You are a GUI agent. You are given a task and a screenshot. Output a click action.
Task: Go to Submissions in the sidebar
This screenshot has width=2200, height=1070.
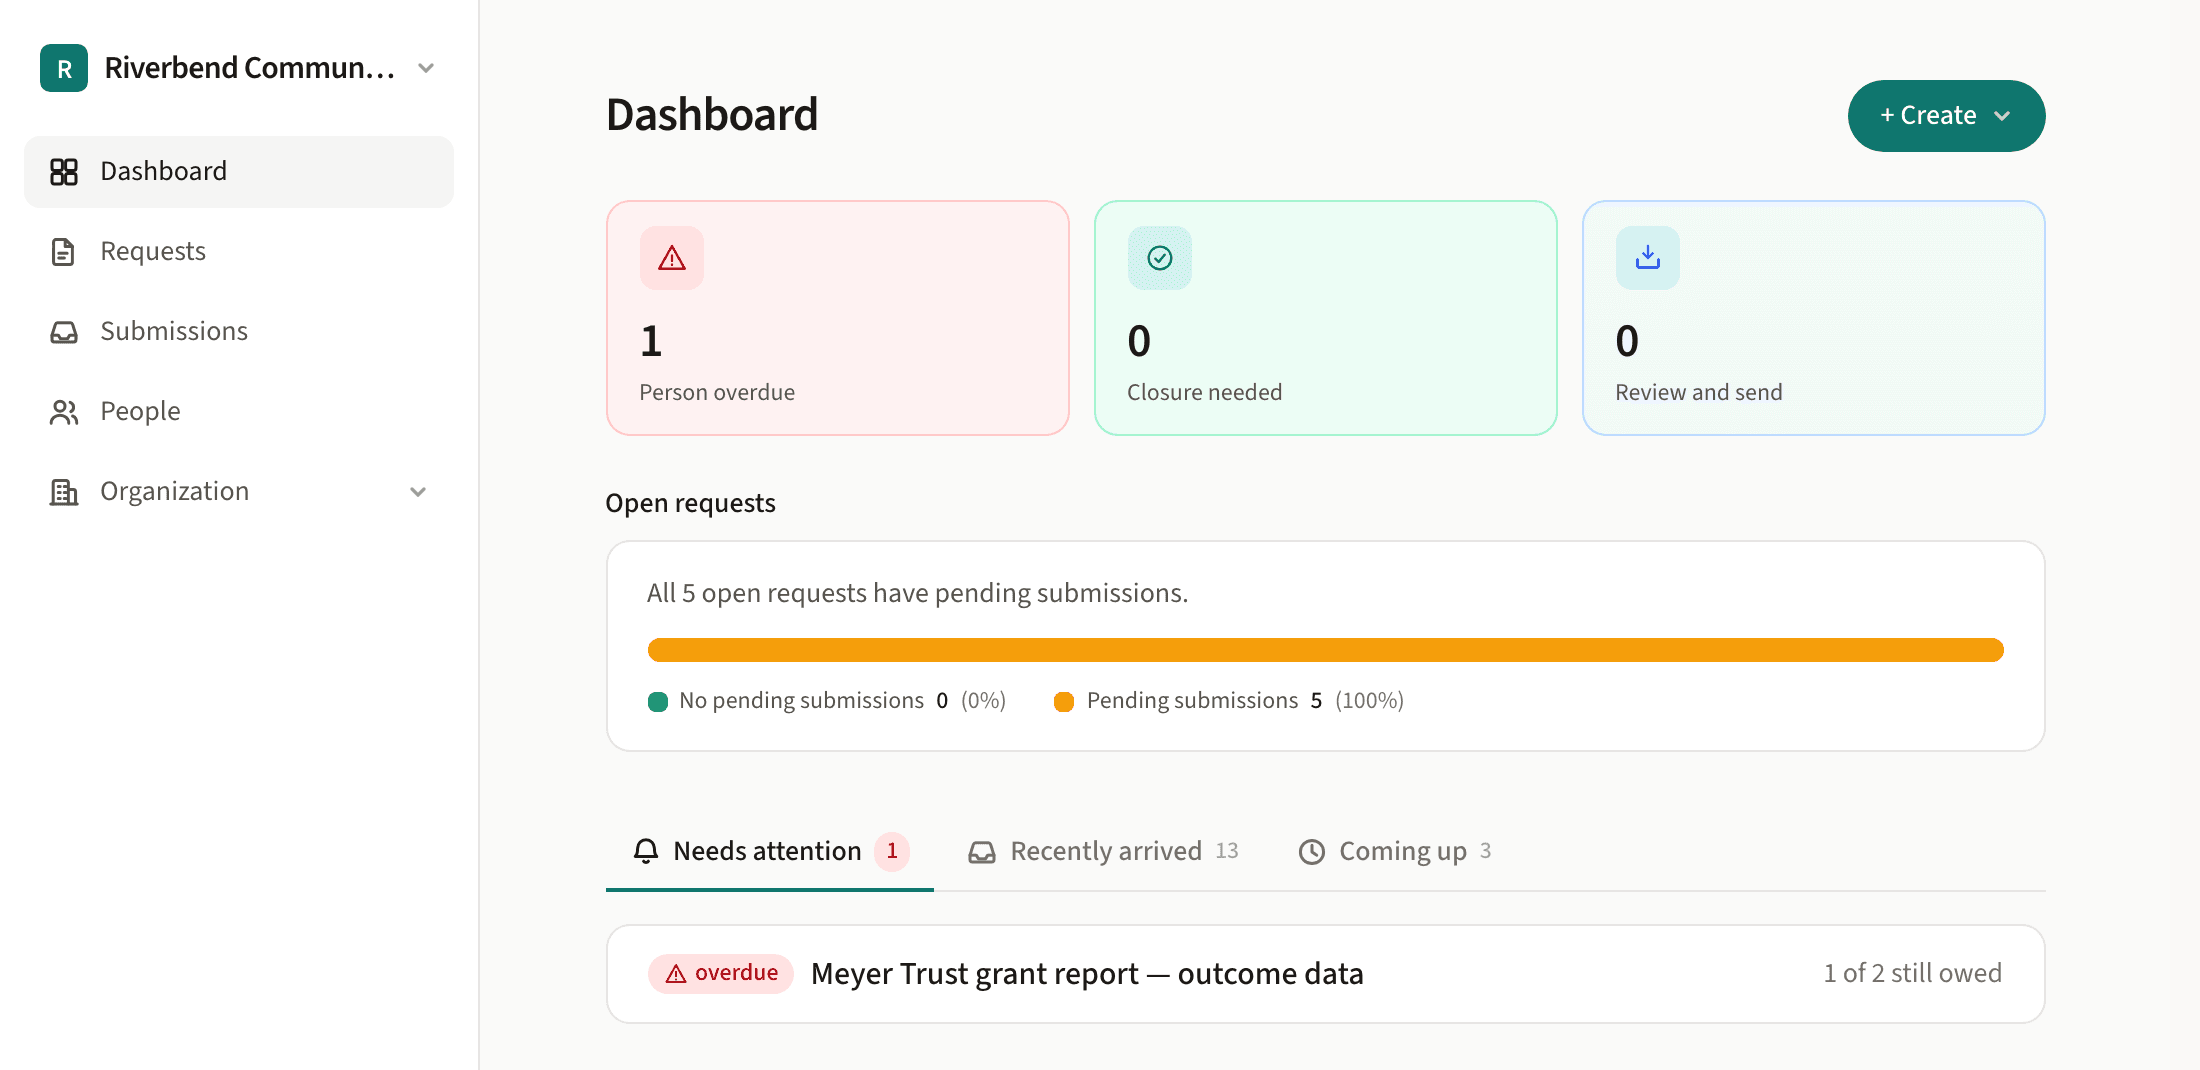click(239, 331)
